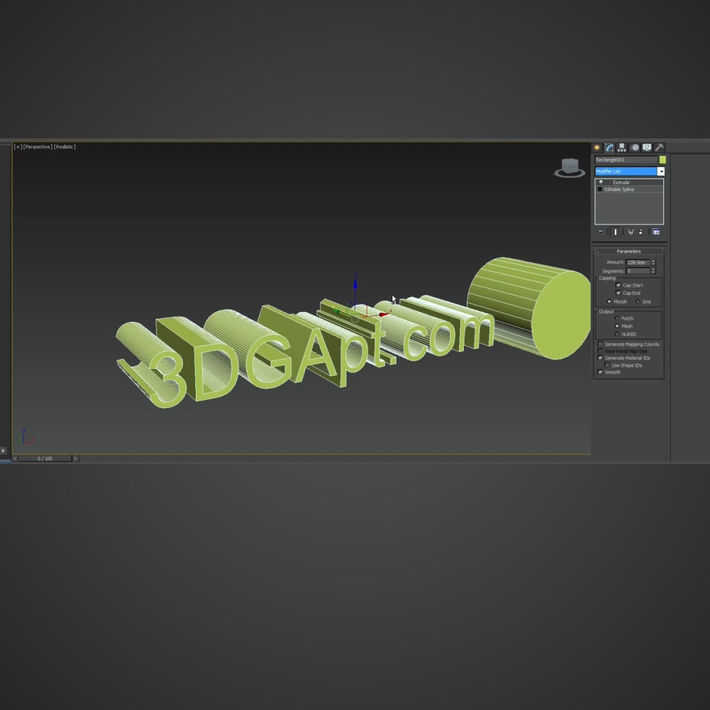
Task: Open the Modify command panel tab
Action: (609, 148)
